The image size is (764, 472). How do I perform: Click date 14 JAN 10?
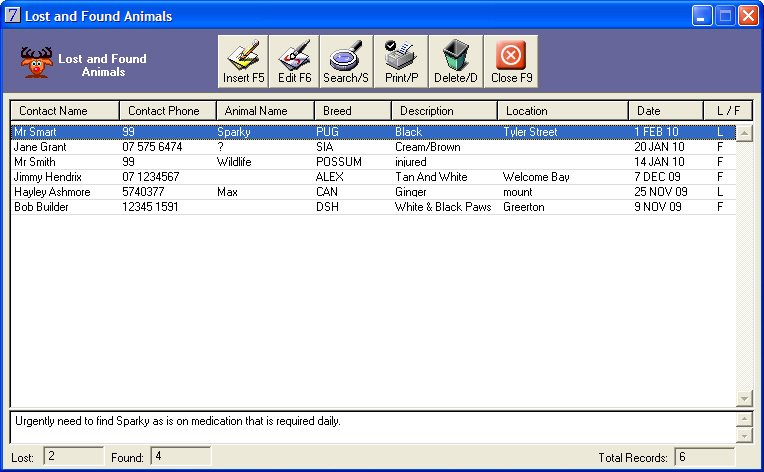pos(659,162)
